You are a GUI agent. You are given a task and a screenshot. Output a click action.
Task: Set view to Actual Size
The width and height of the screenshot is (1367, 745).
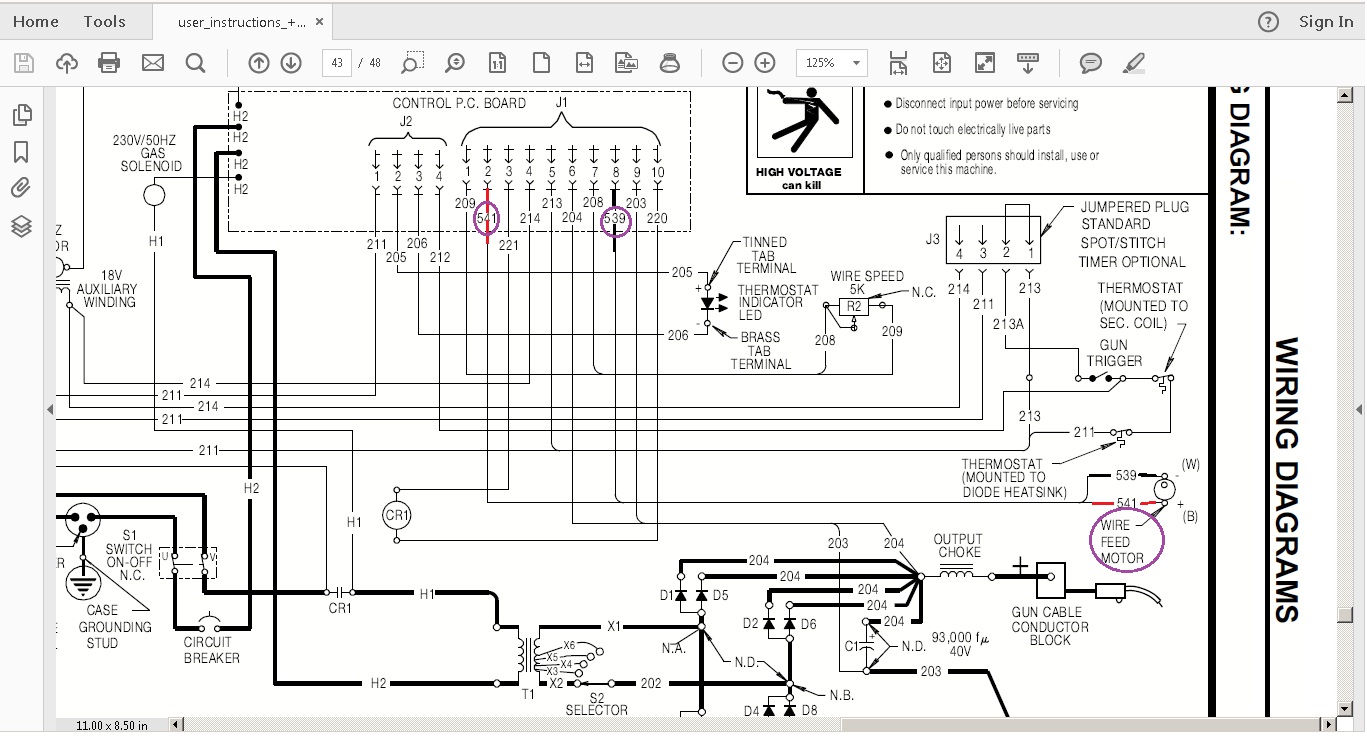pos(498,63)
